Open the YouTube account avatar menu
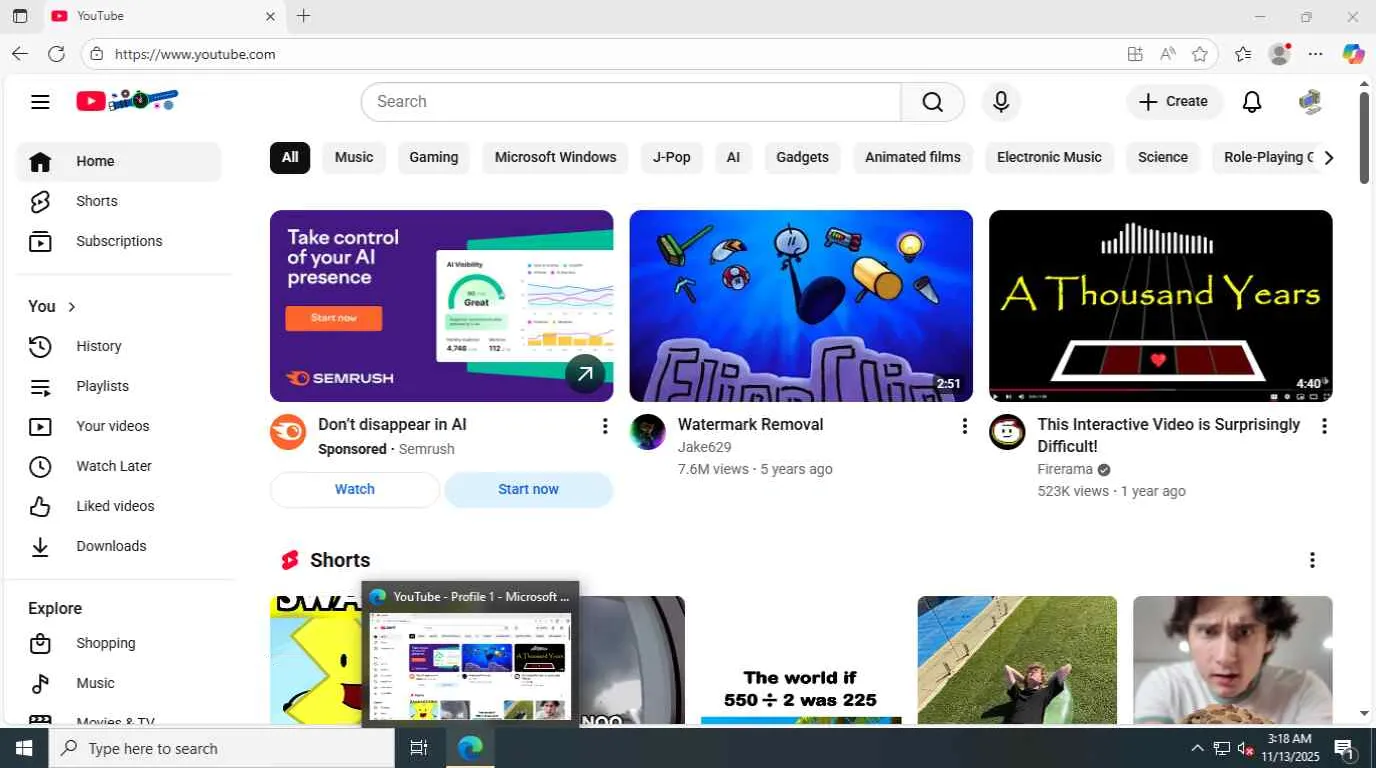This screenshot has height=768, width=1376. 1310,101
